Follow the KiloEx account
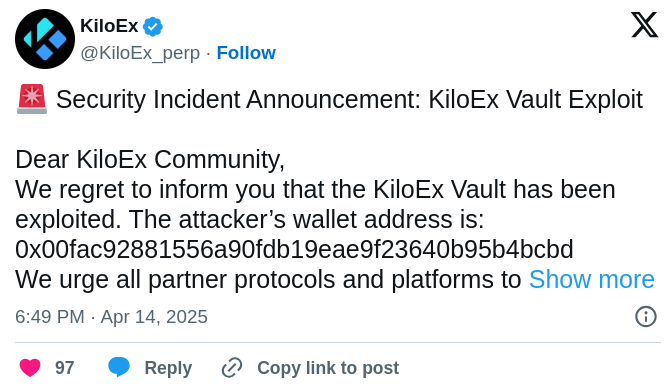 click(x=246, y=53)
